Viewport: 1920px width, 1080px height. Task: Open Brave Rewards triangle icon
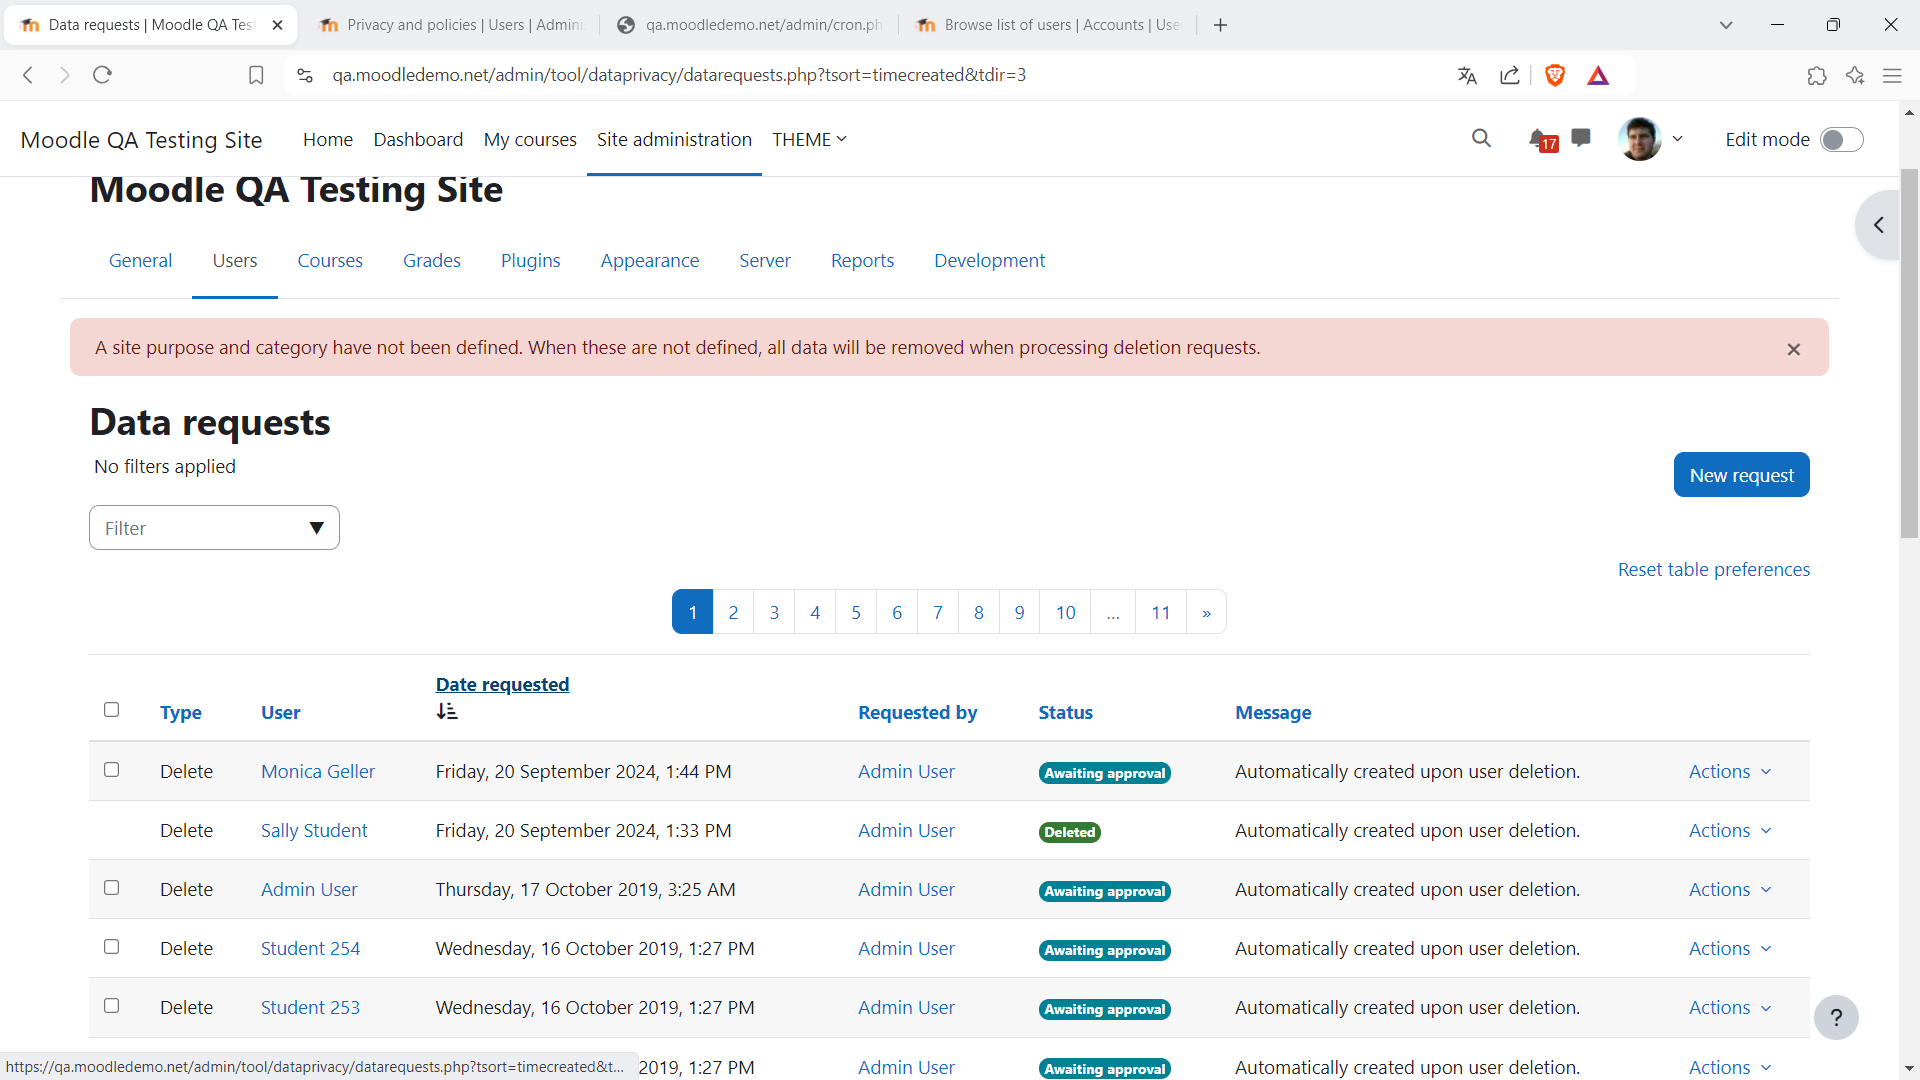(x=1598, y=75)
